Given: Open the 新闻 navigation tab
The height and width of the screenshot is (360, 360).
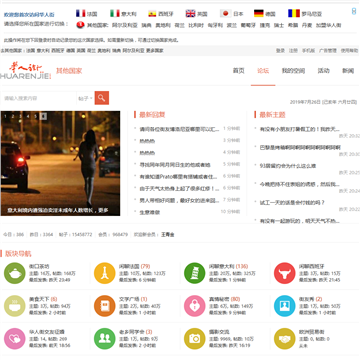Looking at the screenshot, I should click(x=348, y=71).
